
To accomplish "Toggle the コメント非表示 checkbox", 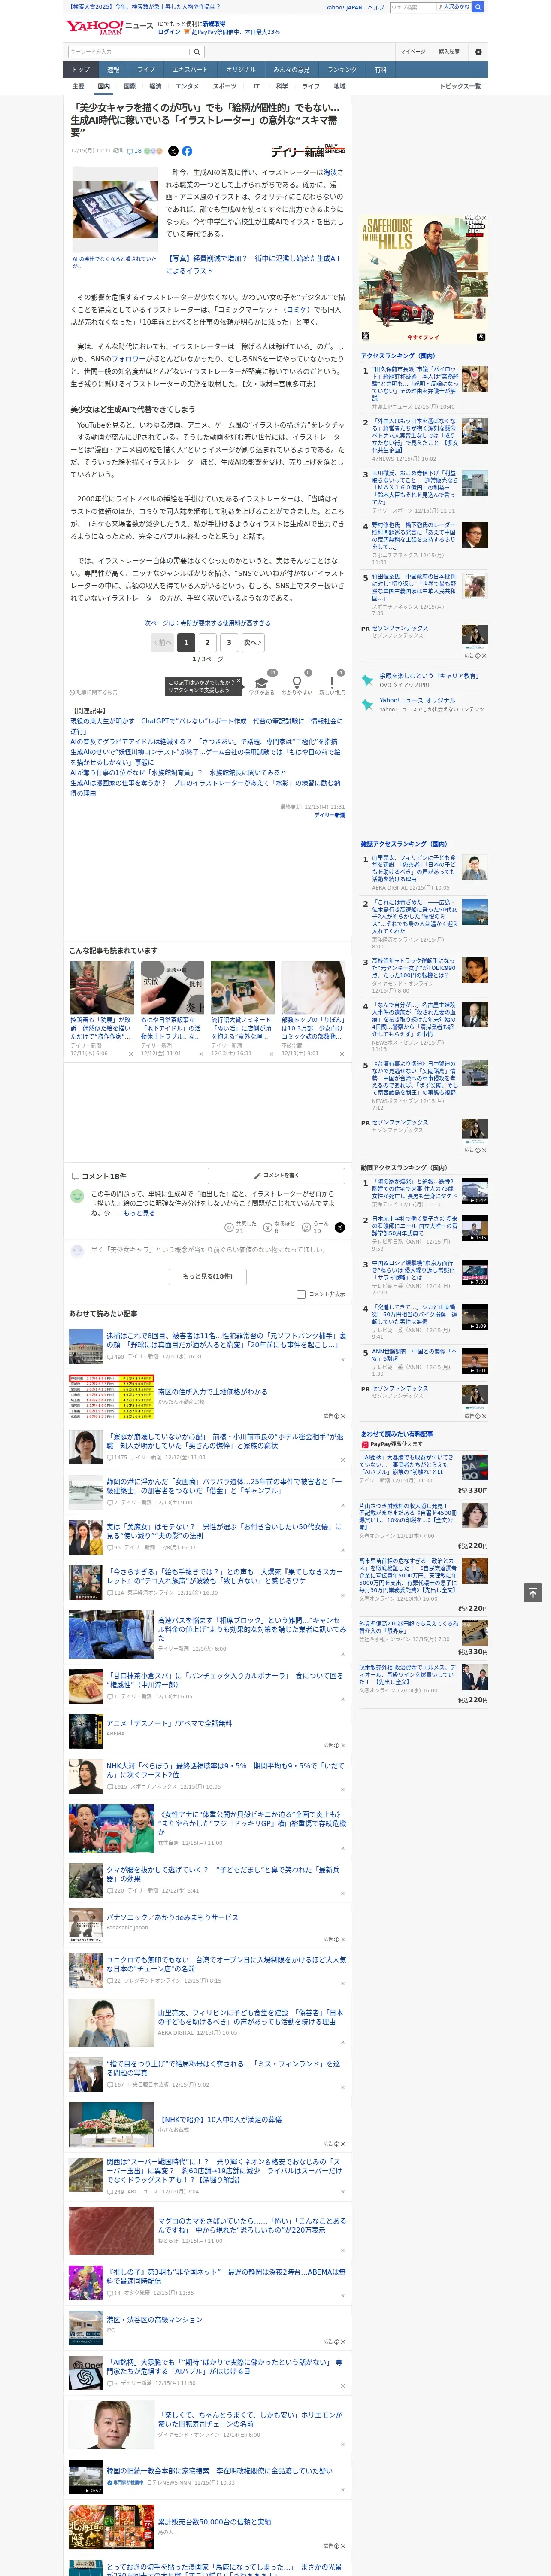I will pyautogui.click(x=301, y=1294).
